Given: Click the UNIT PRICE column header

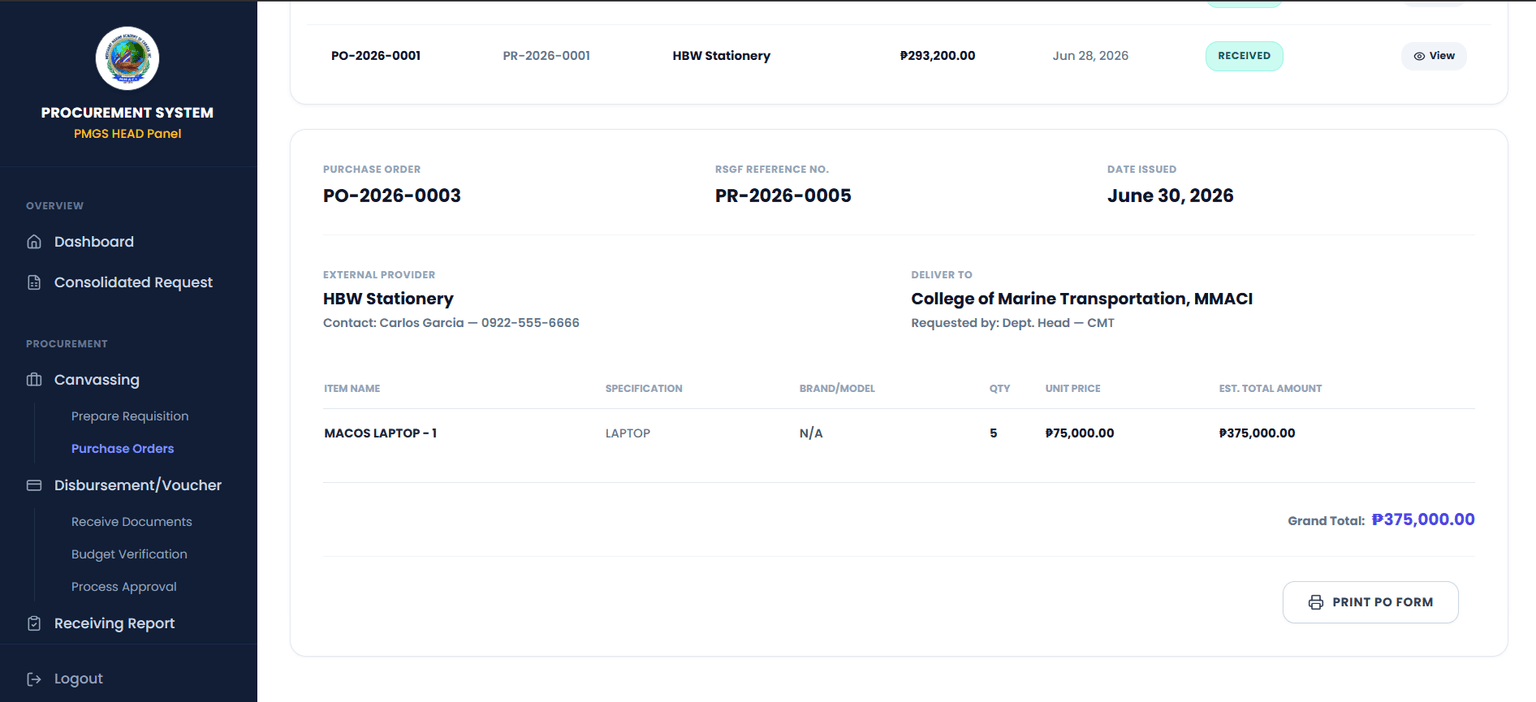Looking at the screenshot, I should 1073,389.
